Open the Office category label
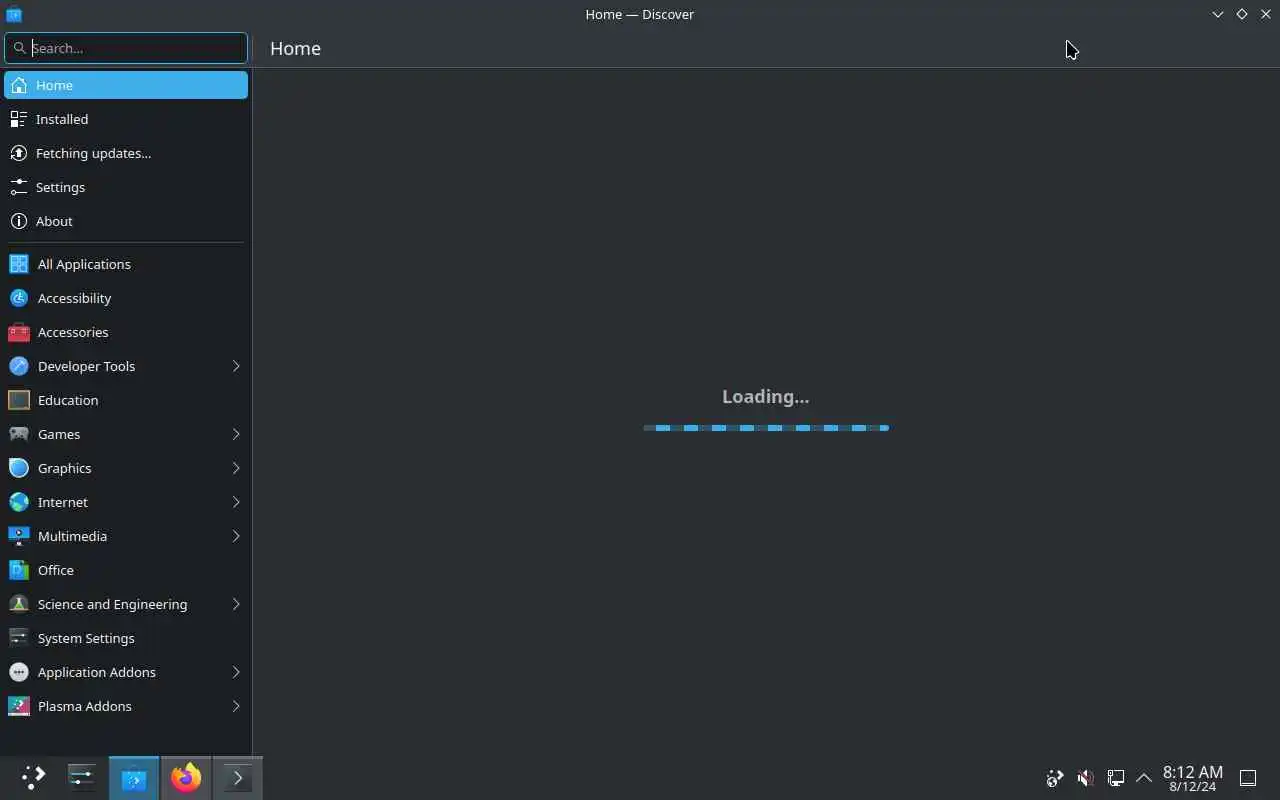 pos(56,570)
